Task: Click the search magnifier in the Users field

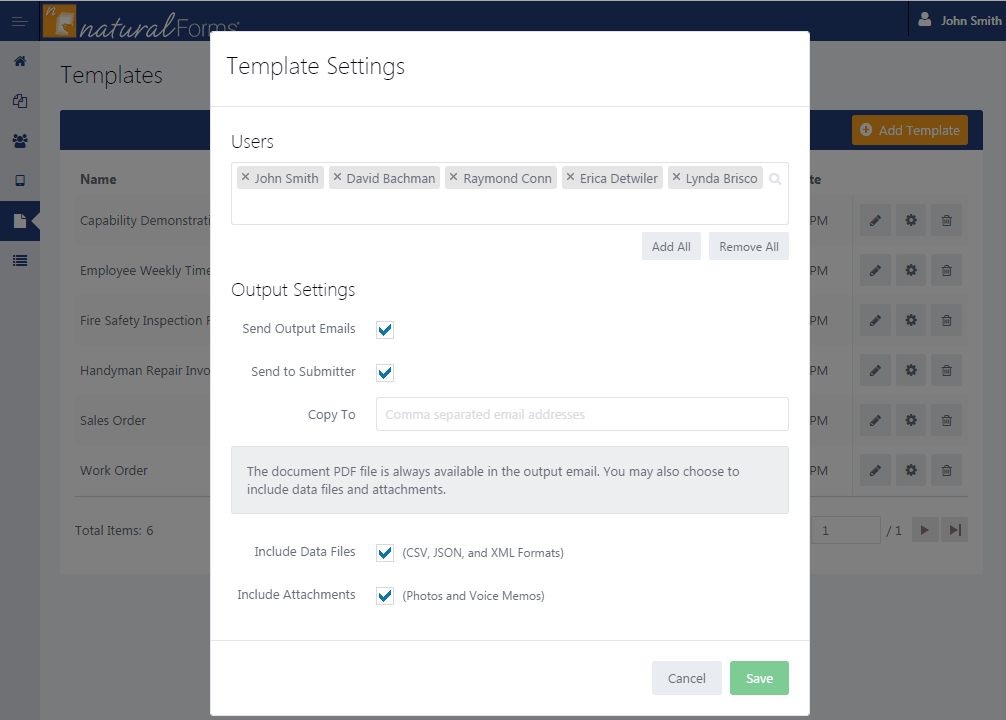Action: click(775, 178)
